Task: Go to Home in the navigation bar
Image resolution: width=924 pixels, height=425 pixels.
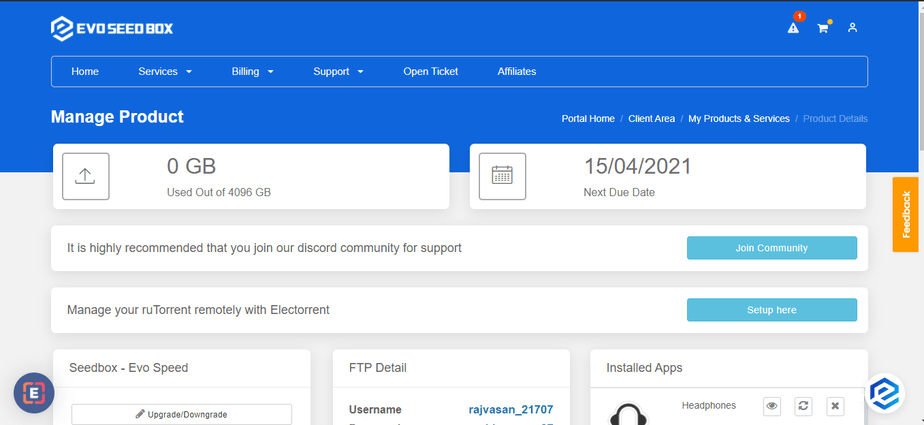Action: click(85, 72)
